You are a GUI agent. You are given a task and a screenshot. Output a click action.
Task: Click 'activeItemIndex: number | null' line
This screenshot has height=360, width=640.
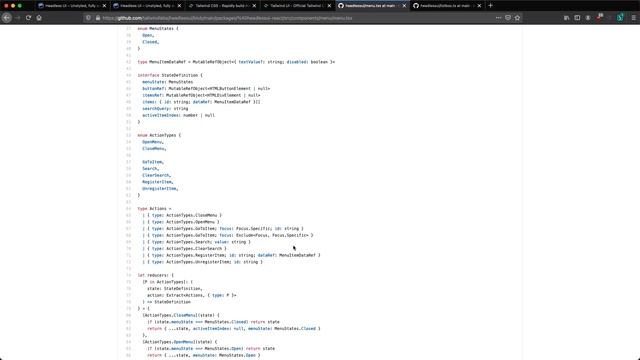coord(178,115)
